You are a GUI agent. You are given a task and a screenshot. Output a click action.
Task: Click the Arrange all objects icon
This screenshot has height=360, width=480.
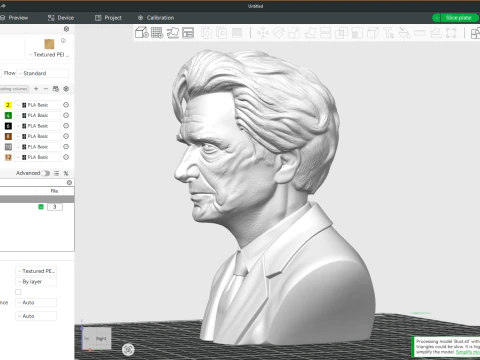click(x=188, y=33)
